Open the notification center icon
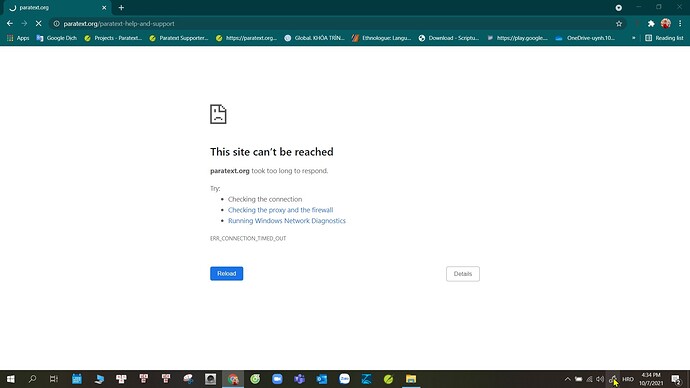The width and height of the screenshot is (690, 388). (x=676, y=379)
